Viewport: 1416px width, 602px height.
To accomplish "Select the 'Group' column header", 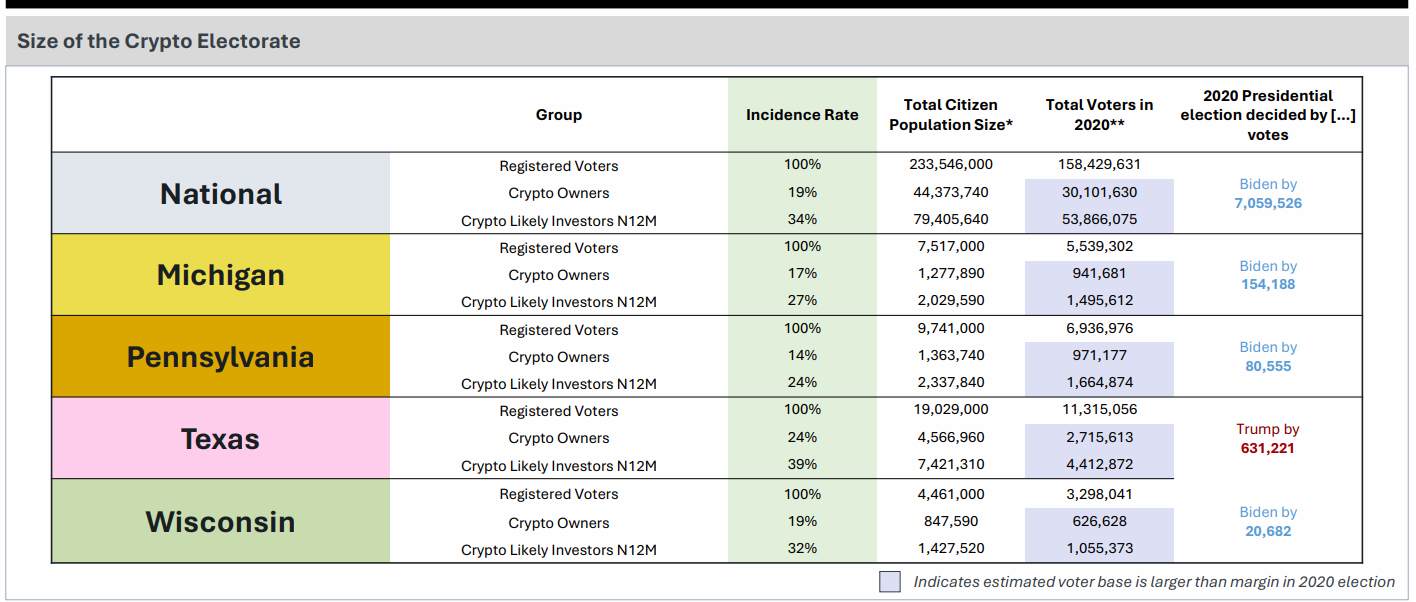I will point(559,115).
